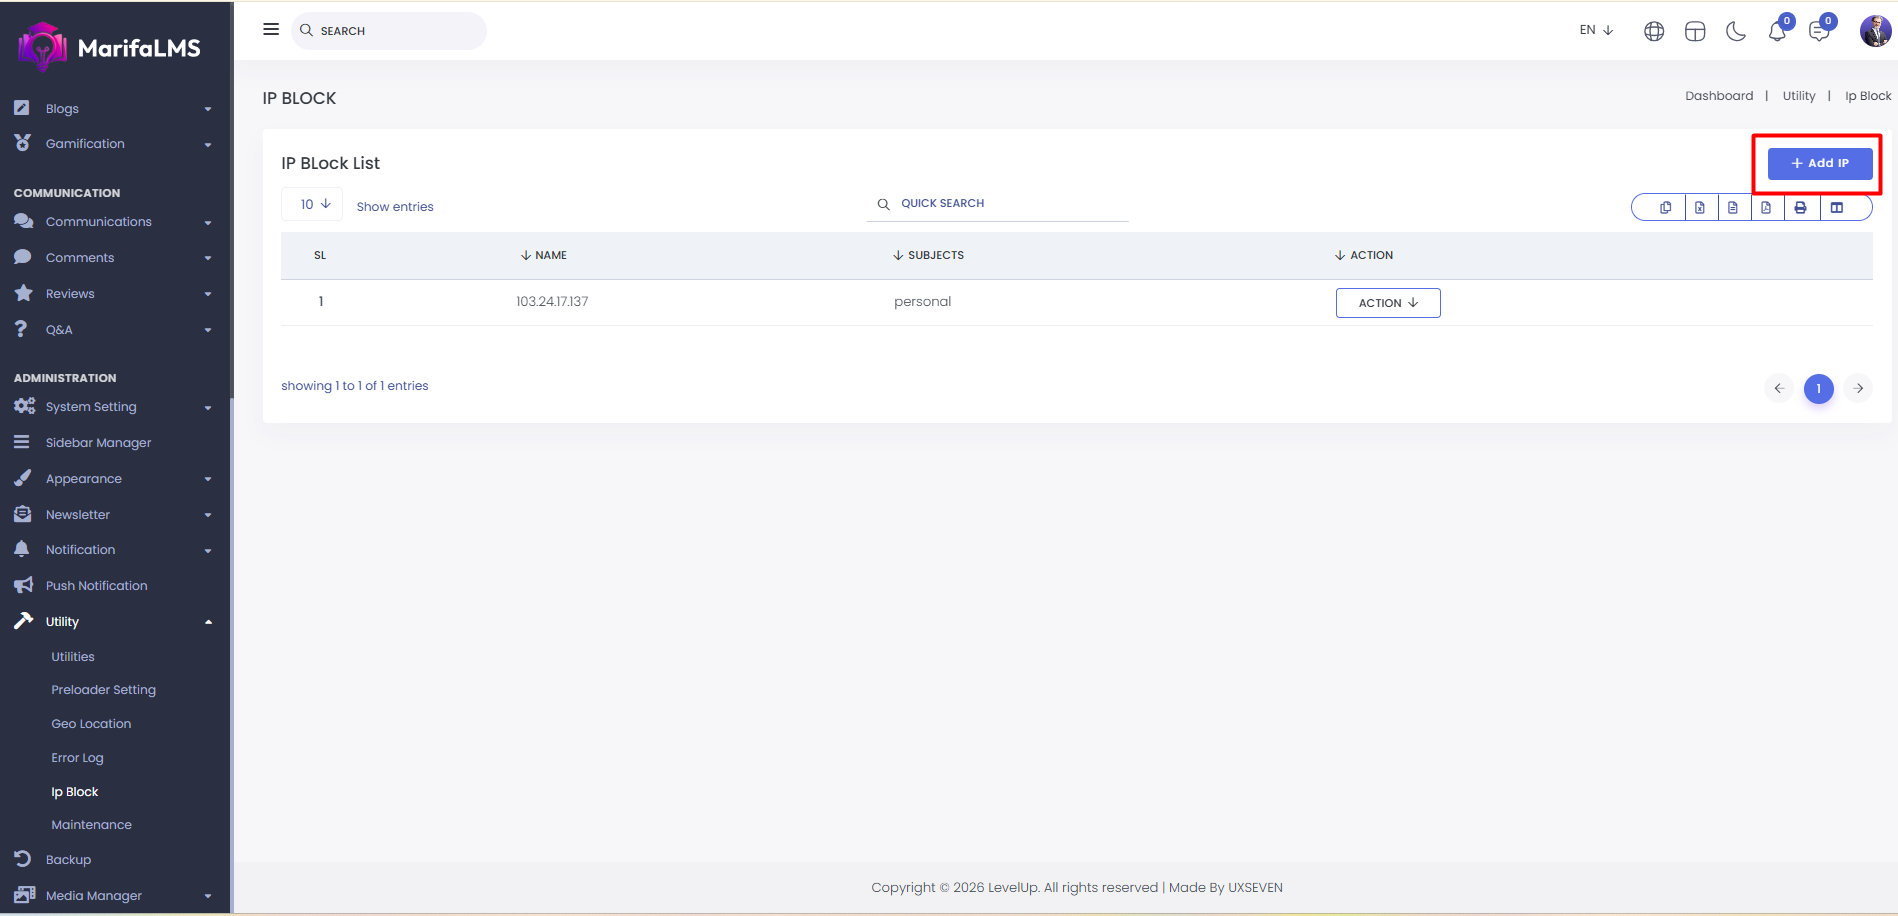Toggle the sidebar with hamburger menu icon
This screenshot has width=1898, height=916.
271,30
